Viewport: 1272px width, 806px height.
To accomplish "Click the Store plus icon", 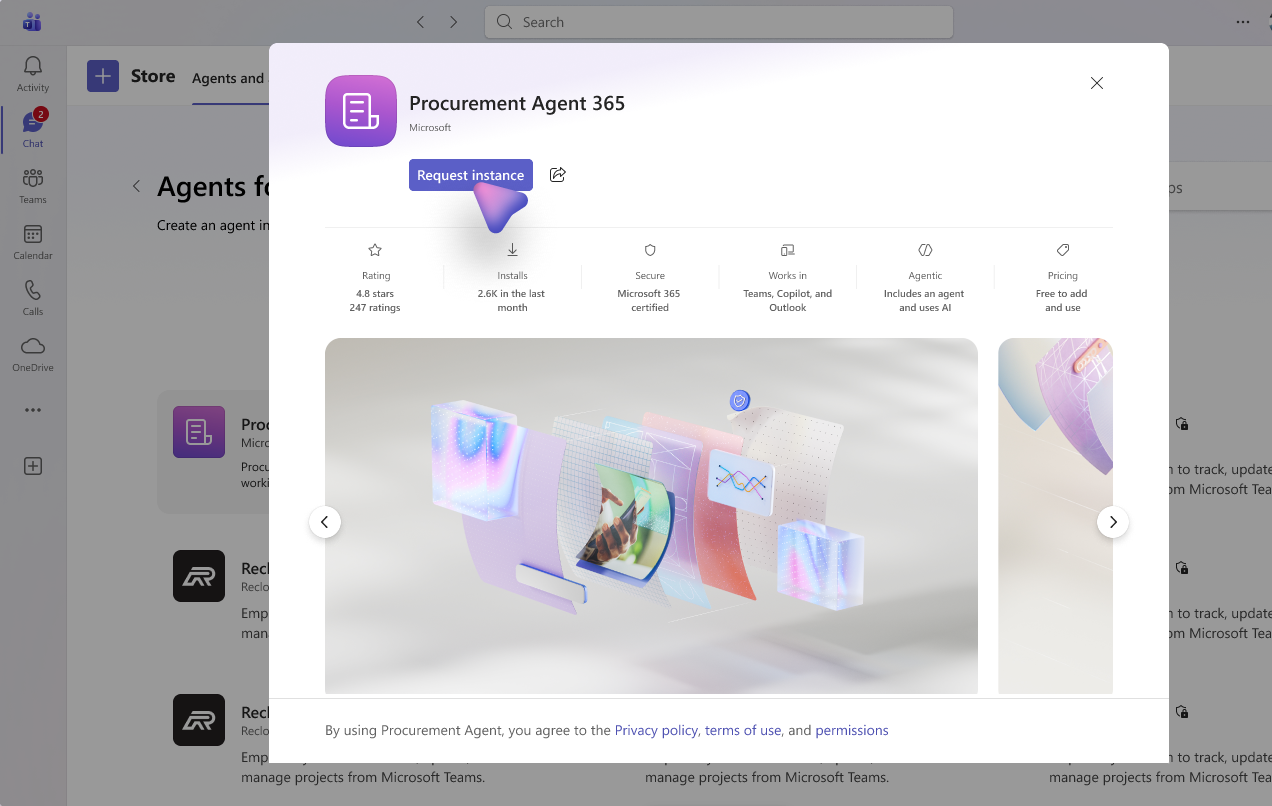I will click(x=103, y=76).
